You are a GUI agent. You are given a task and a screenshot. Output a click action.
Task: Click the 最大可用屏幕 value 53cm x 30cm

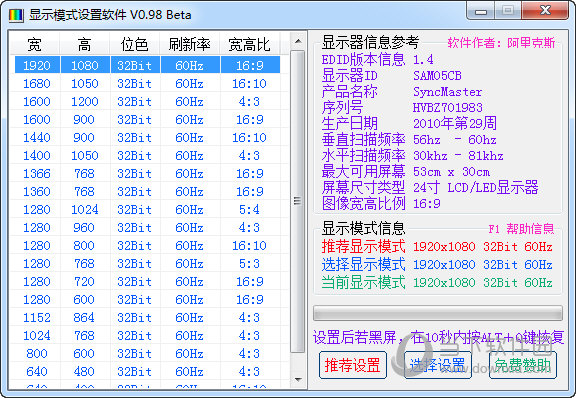click(x=451, y=172)
